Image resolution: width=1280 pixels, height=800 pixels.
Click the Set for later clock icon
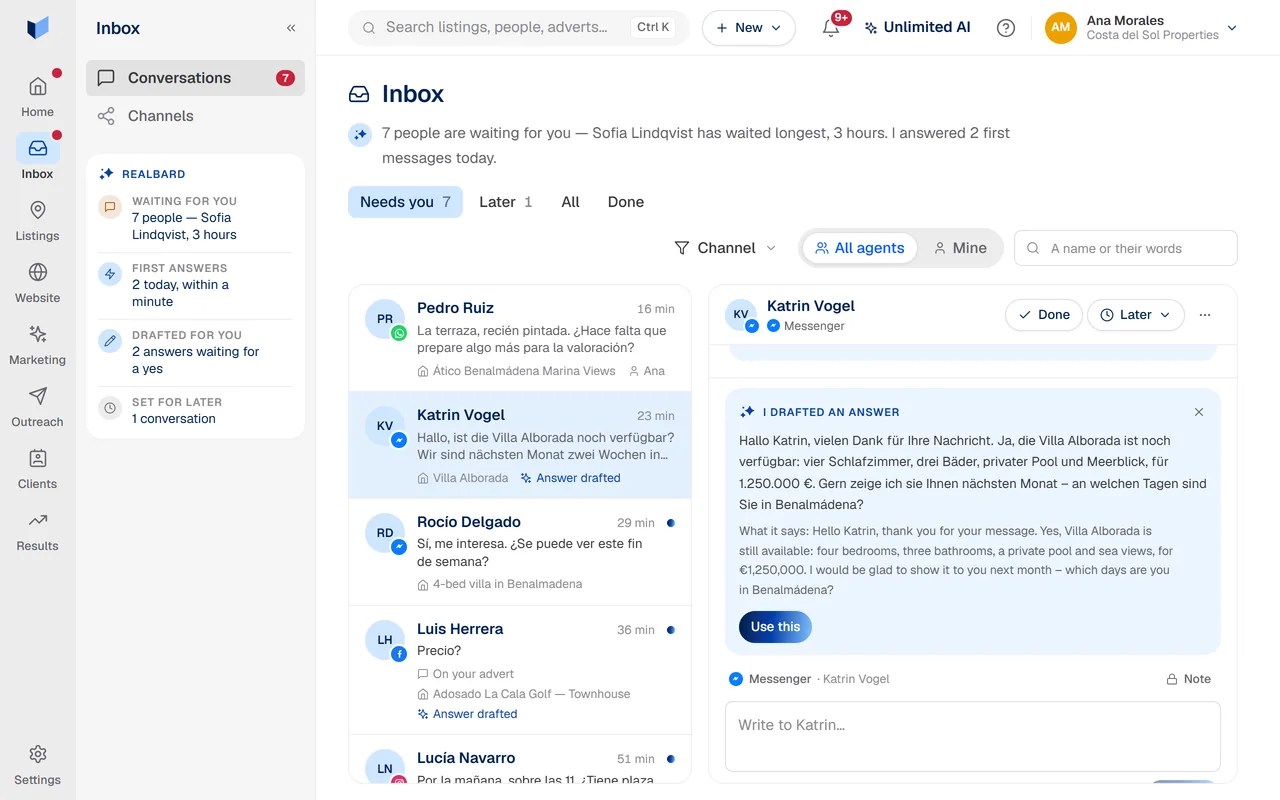click(110, 408)
